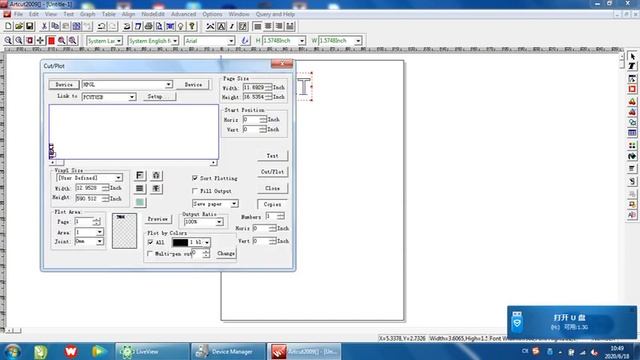The height and width of the screenshot is (360, 640).
Task: Toggle the Sort Plotting checkbox
Action: point(195,178)
